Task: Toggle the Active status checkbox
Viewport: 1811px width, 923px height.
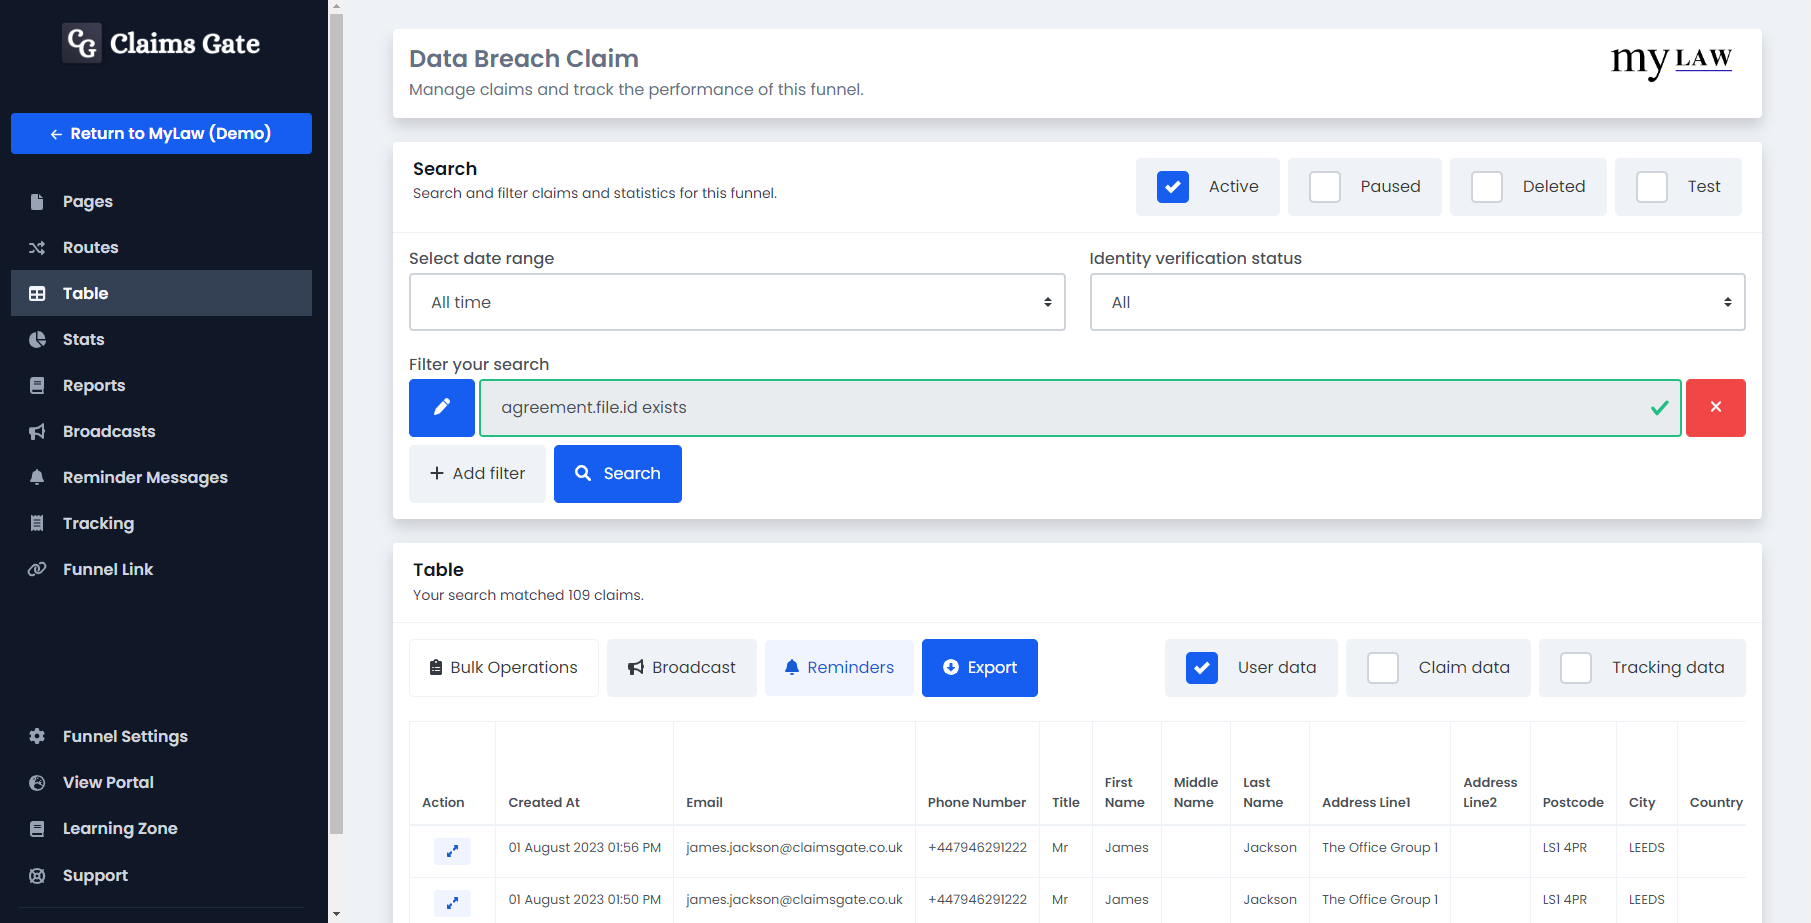Action: (1172, 187)
